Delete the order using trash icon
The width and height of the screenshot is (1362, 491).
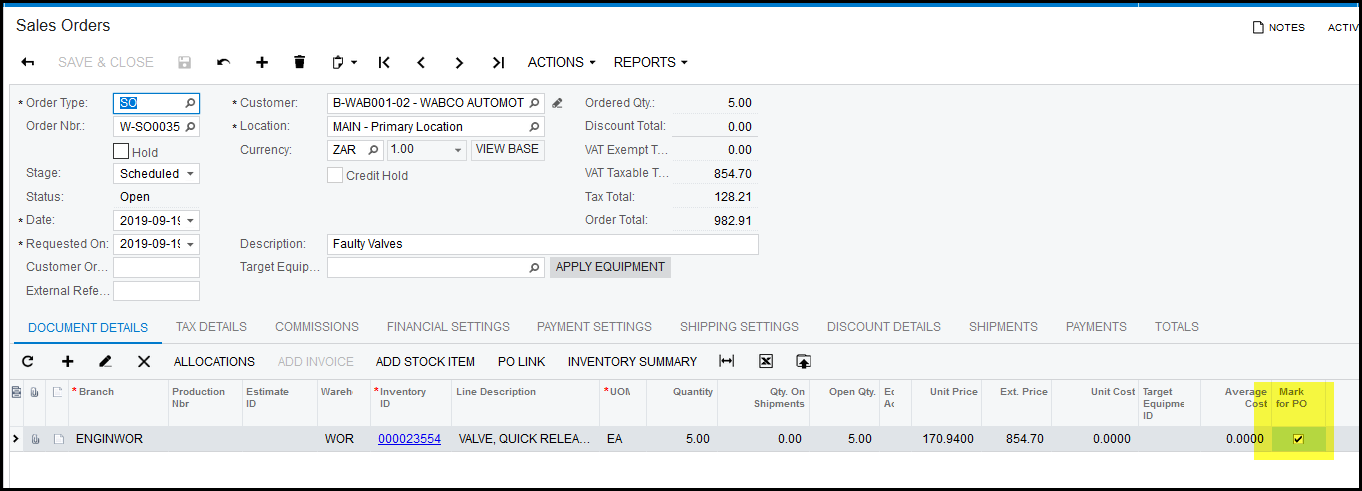[x=299, y=62]
